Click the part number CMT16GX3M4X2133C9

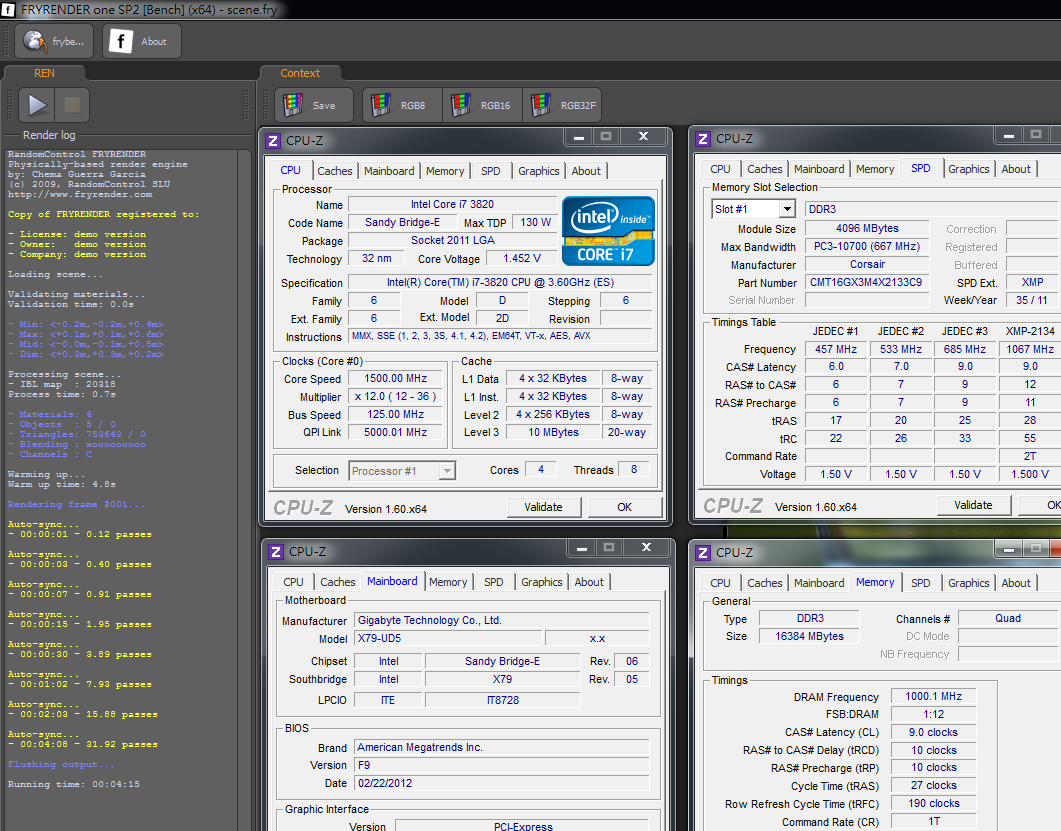tap(866, 283)
